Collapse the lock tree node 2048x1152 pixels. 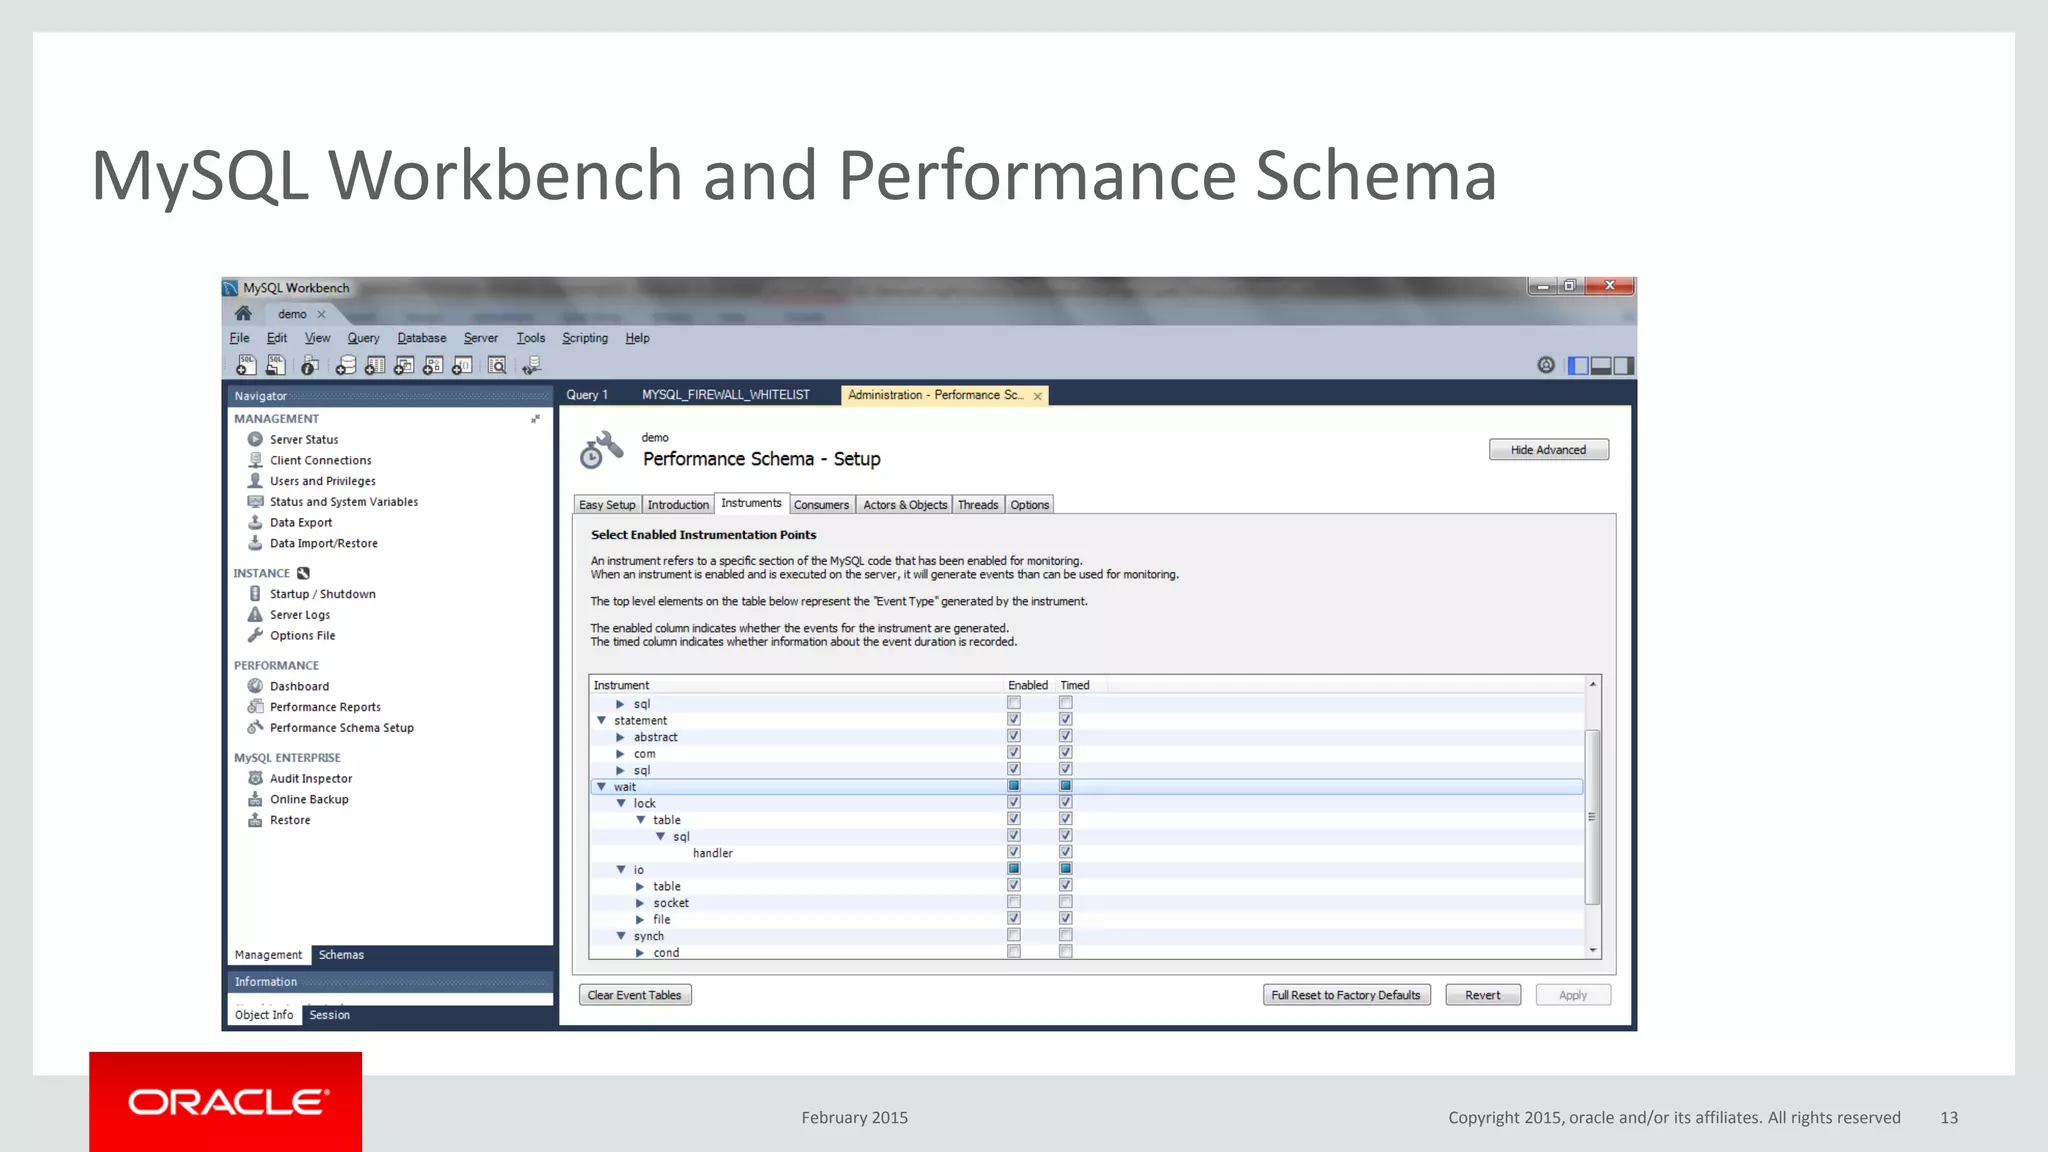[621, 803]
